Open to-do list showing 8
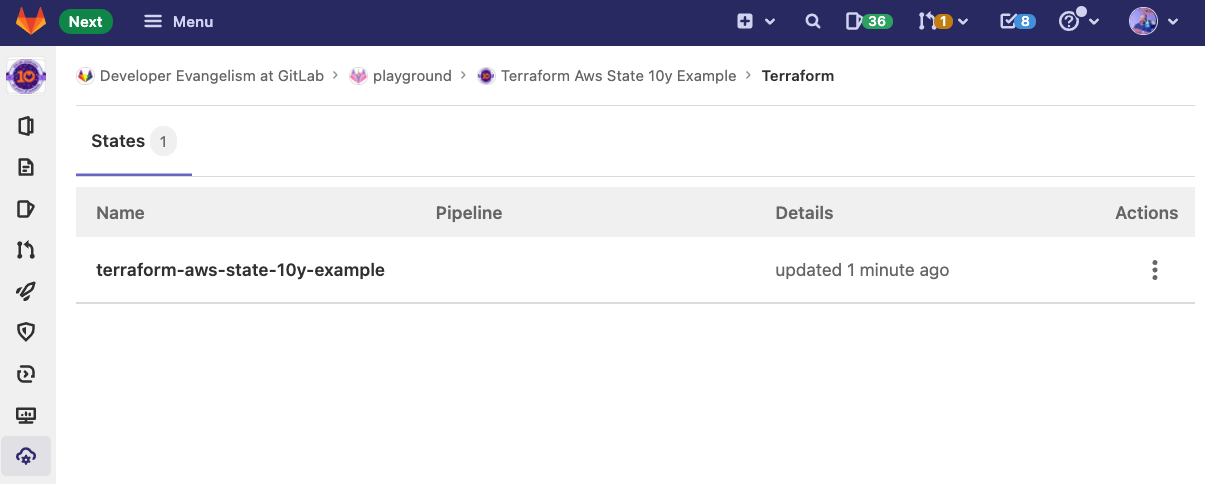The image size is (1205, 484). coord(1017,21)
